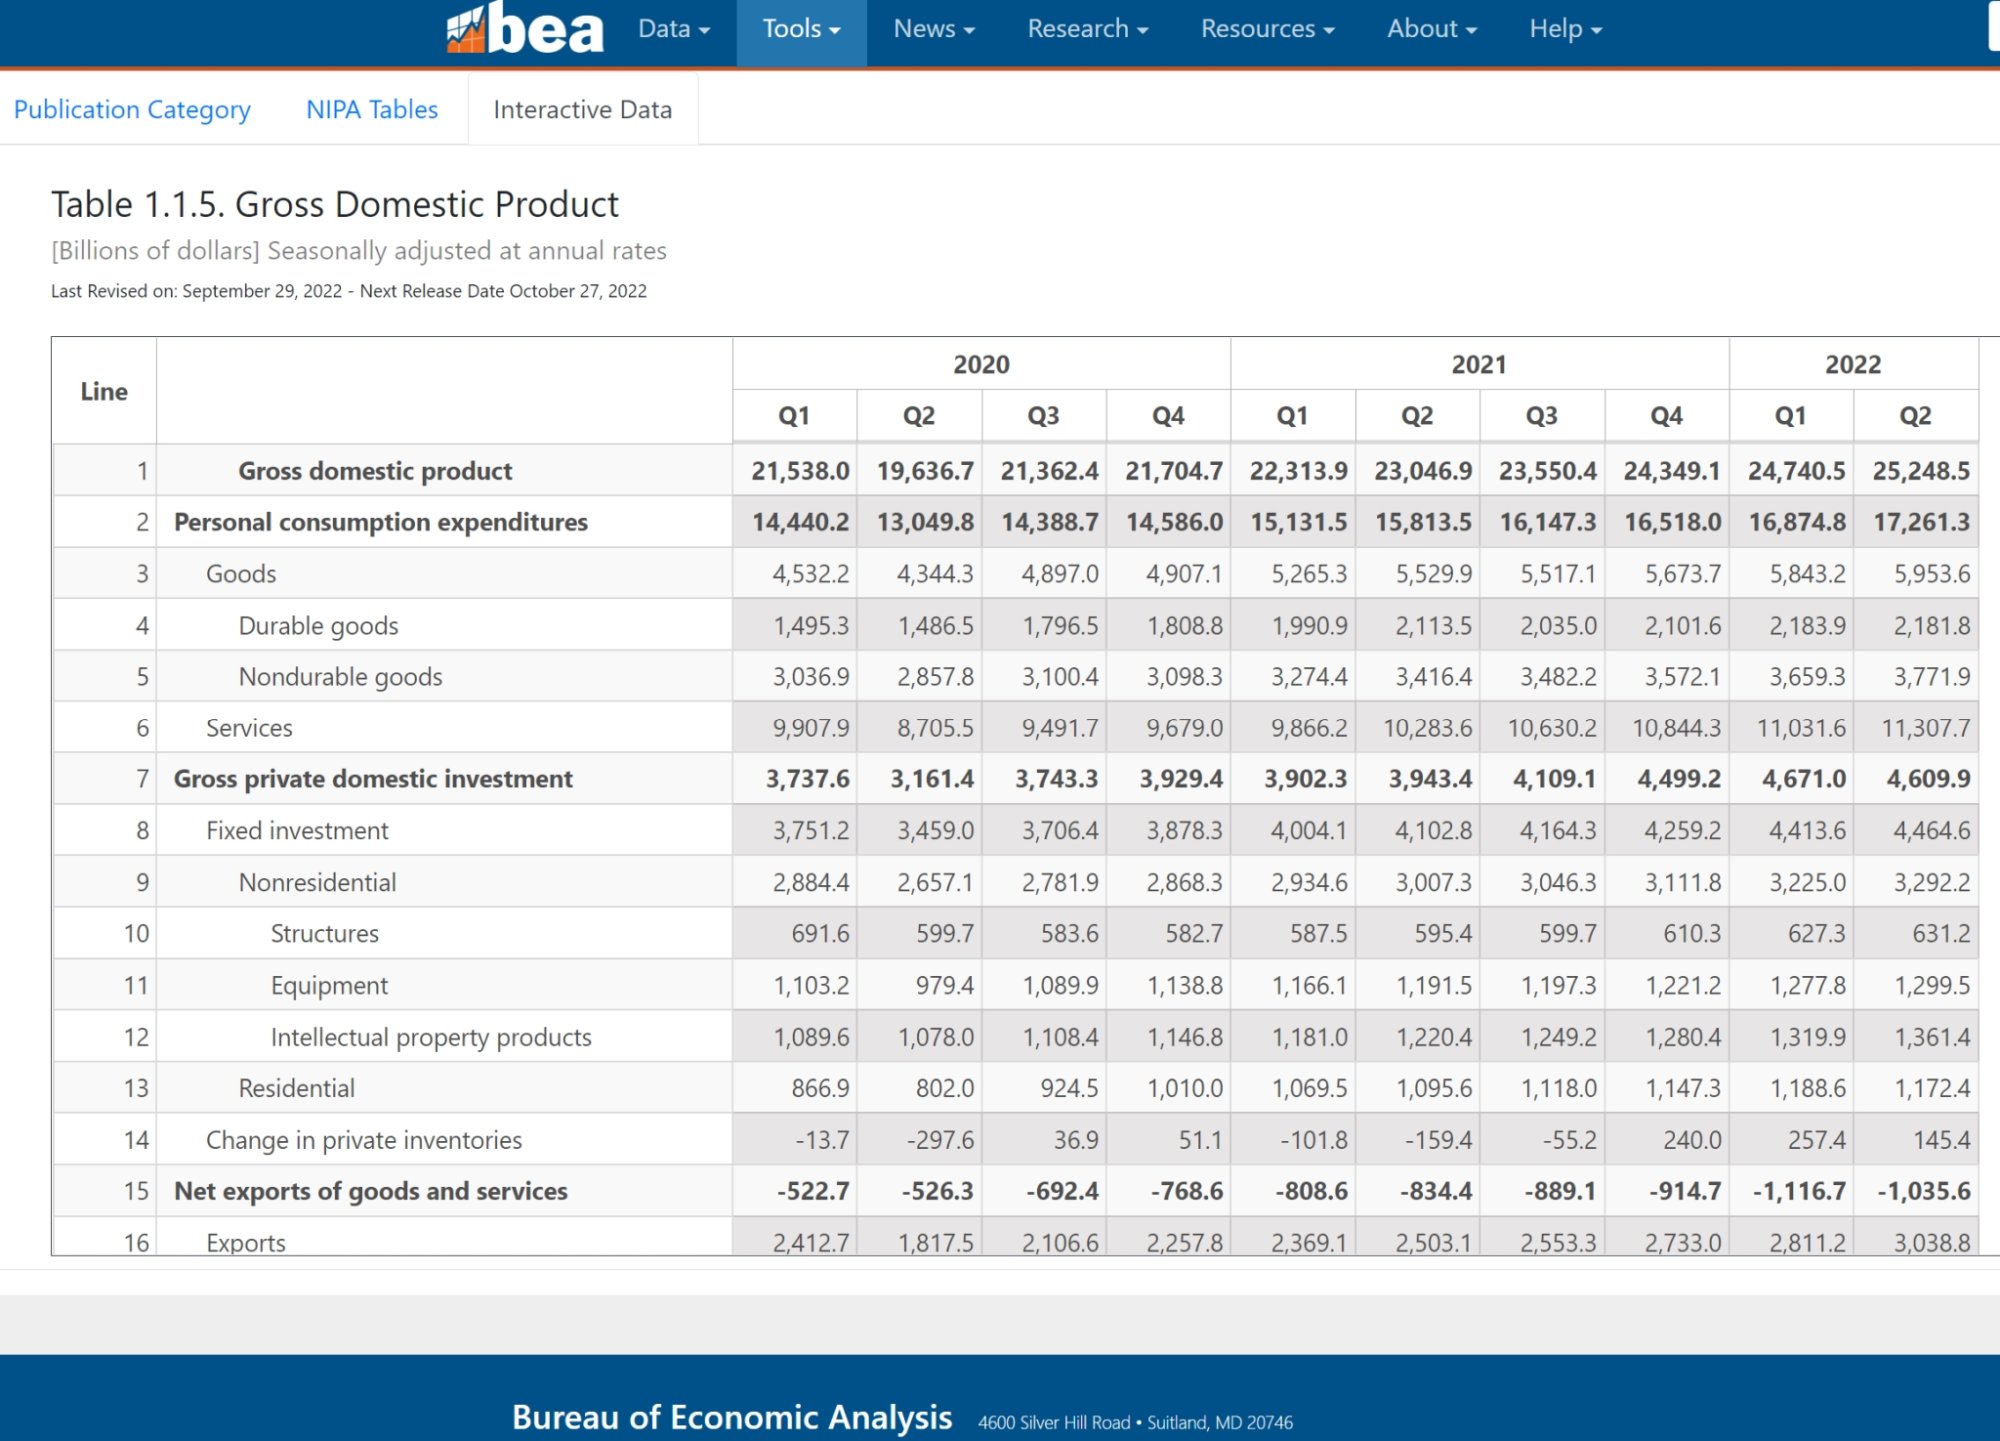Click Fixed investment value 3,751.2
This screenshot has width=2000, height=1441.
point(811,831)
